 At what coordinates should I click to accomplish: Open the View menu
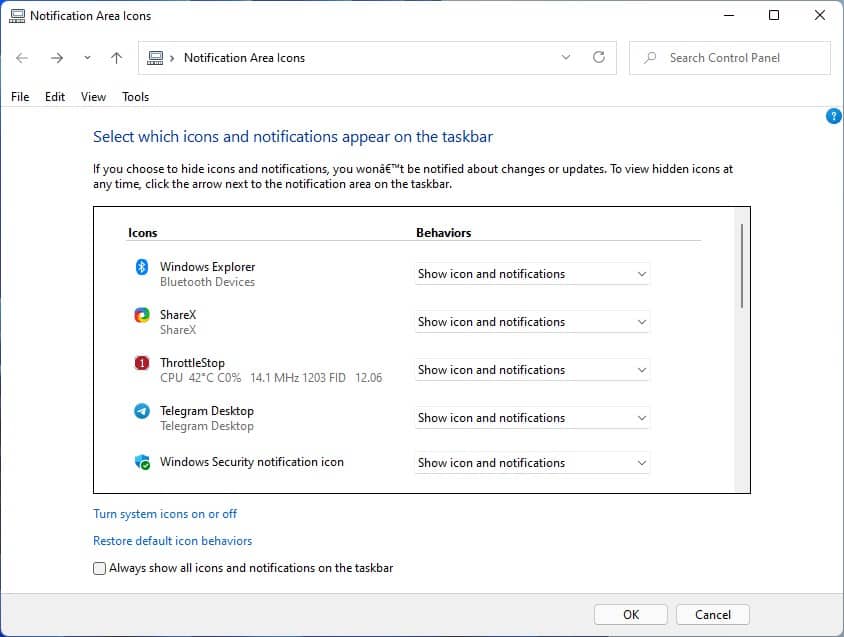[x=93, y=96]
